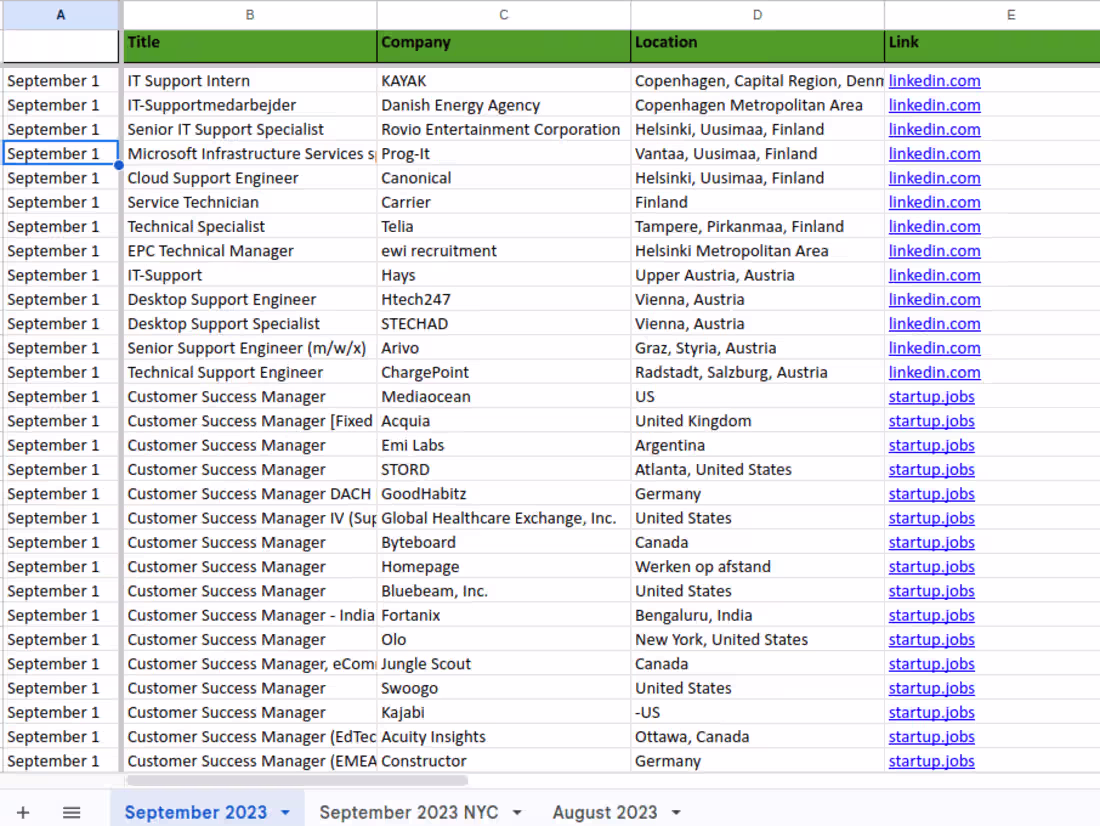Select Customer Success Manager DACH cell
The height and width of the screenshot is (826, 1100).
click(250, 494)
